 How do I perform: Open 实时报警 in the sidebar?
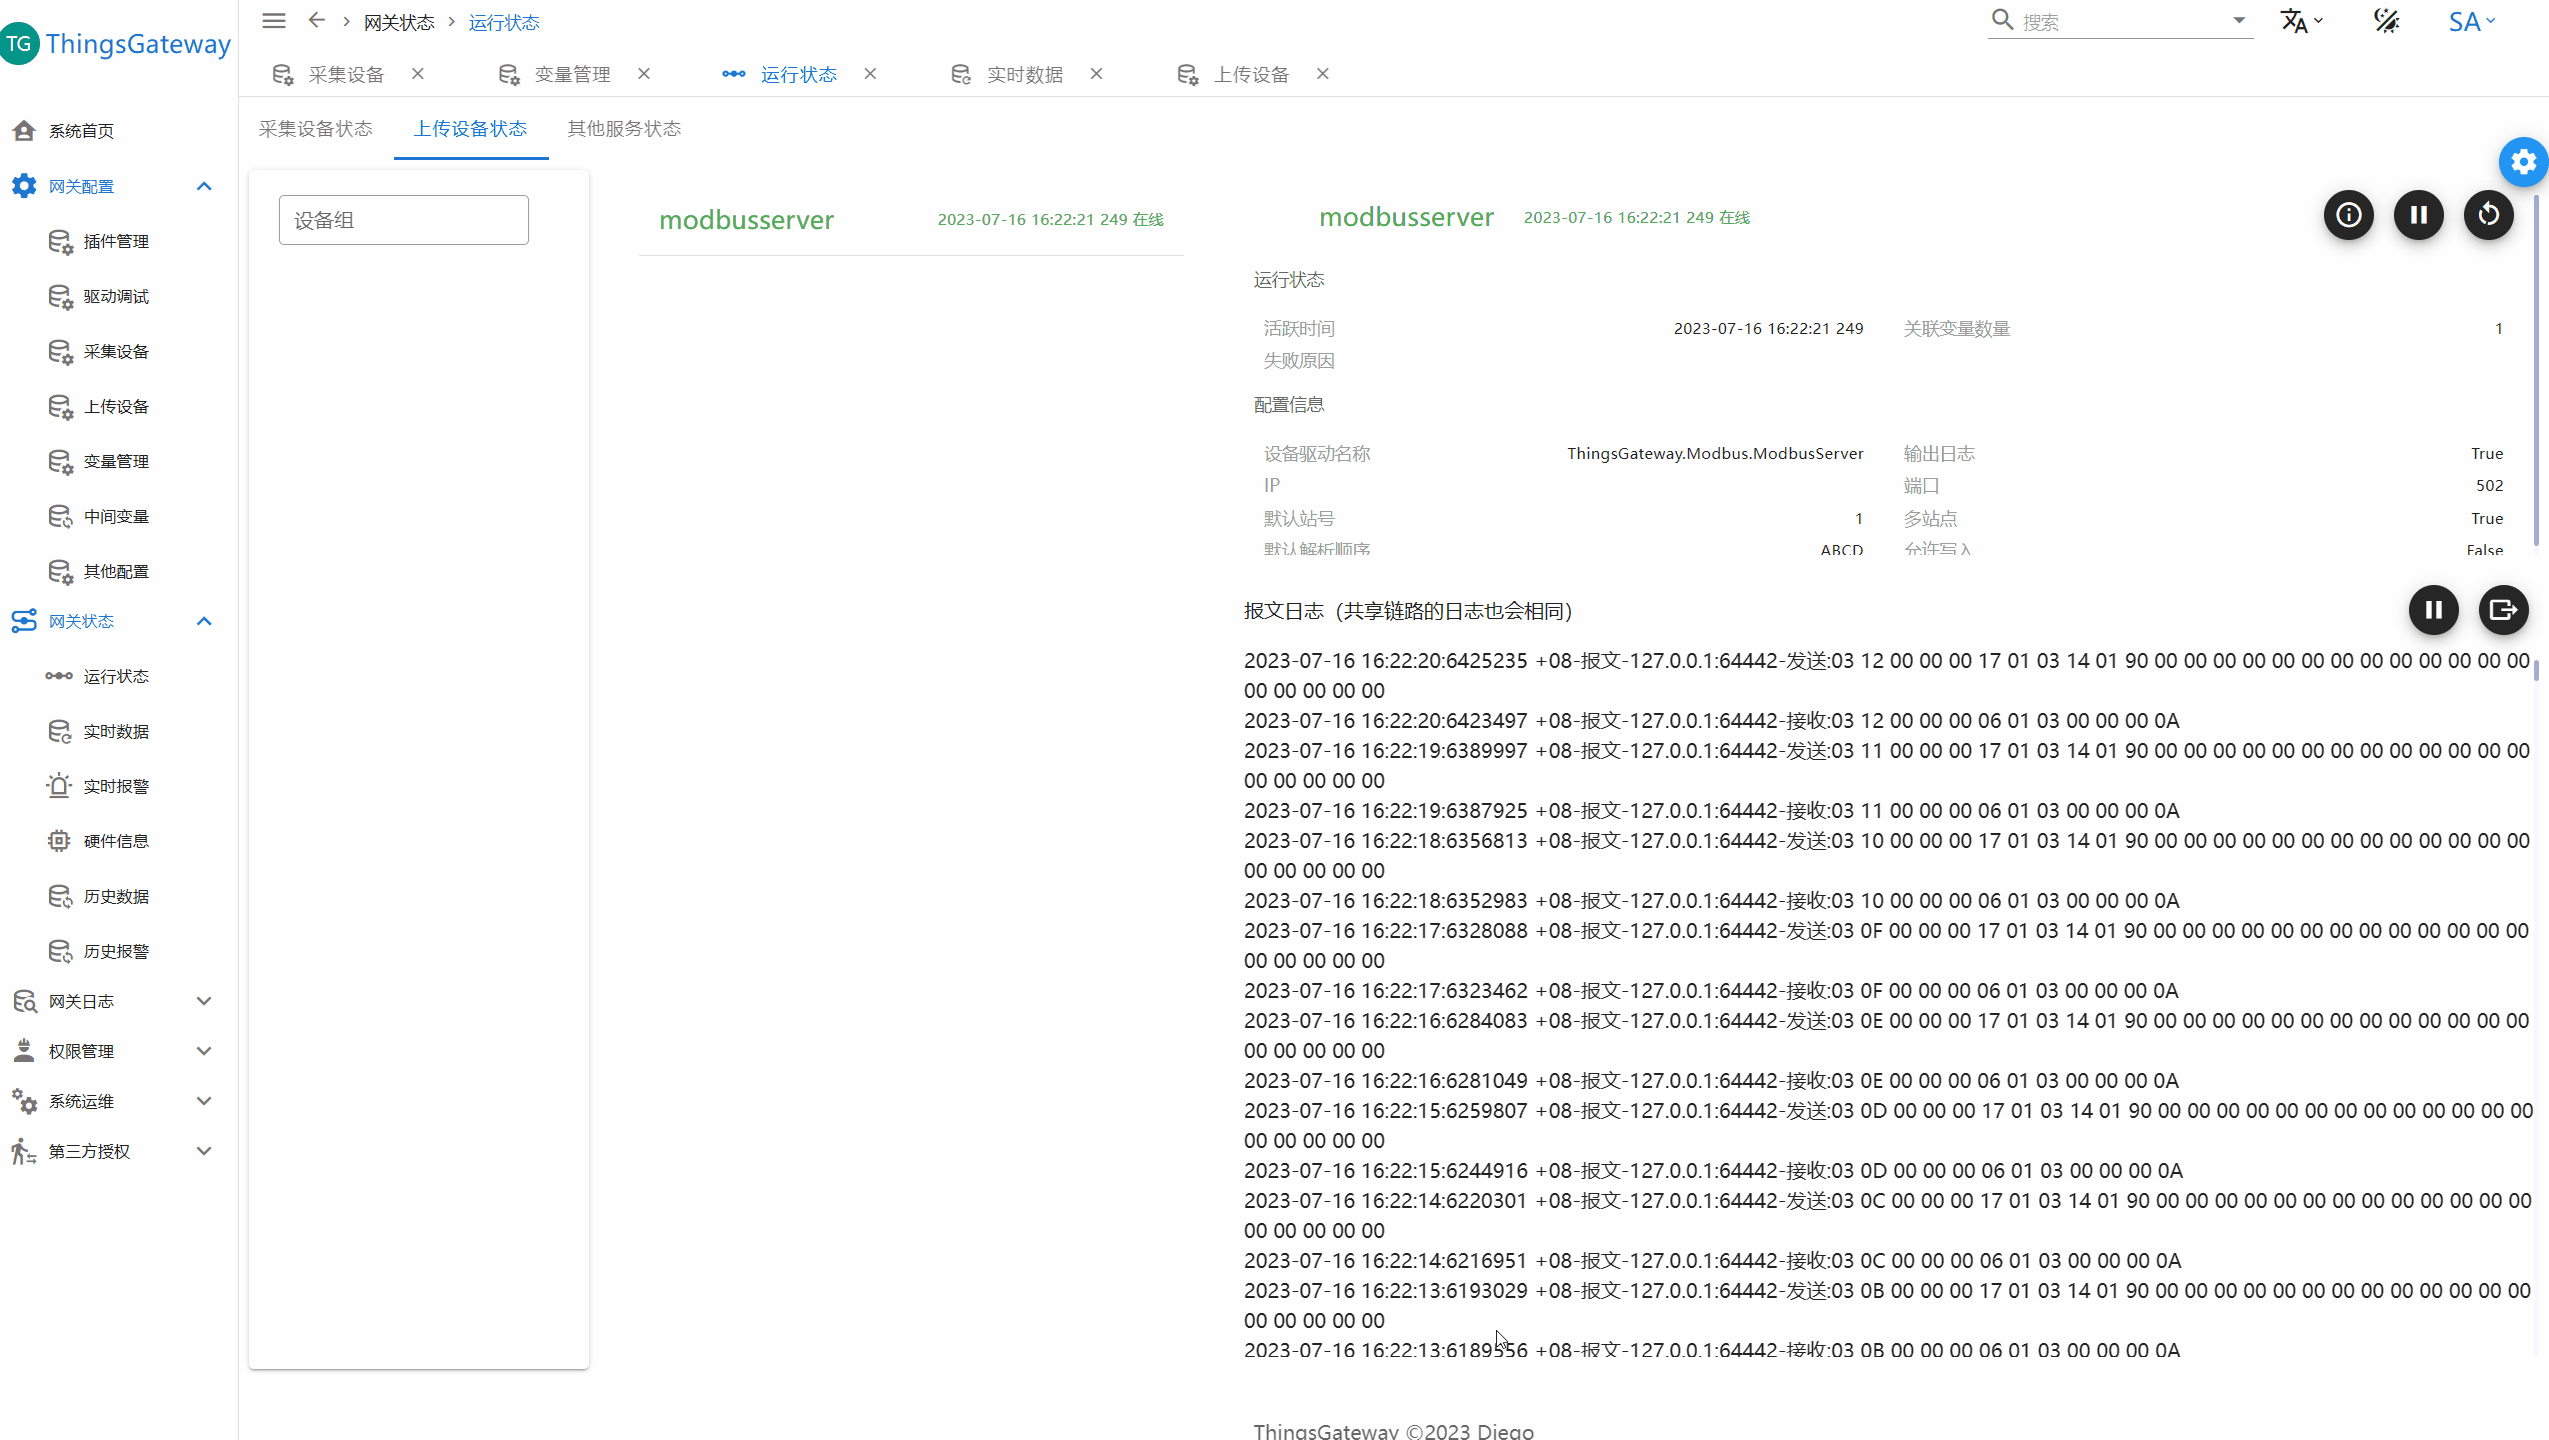(116, 786)
